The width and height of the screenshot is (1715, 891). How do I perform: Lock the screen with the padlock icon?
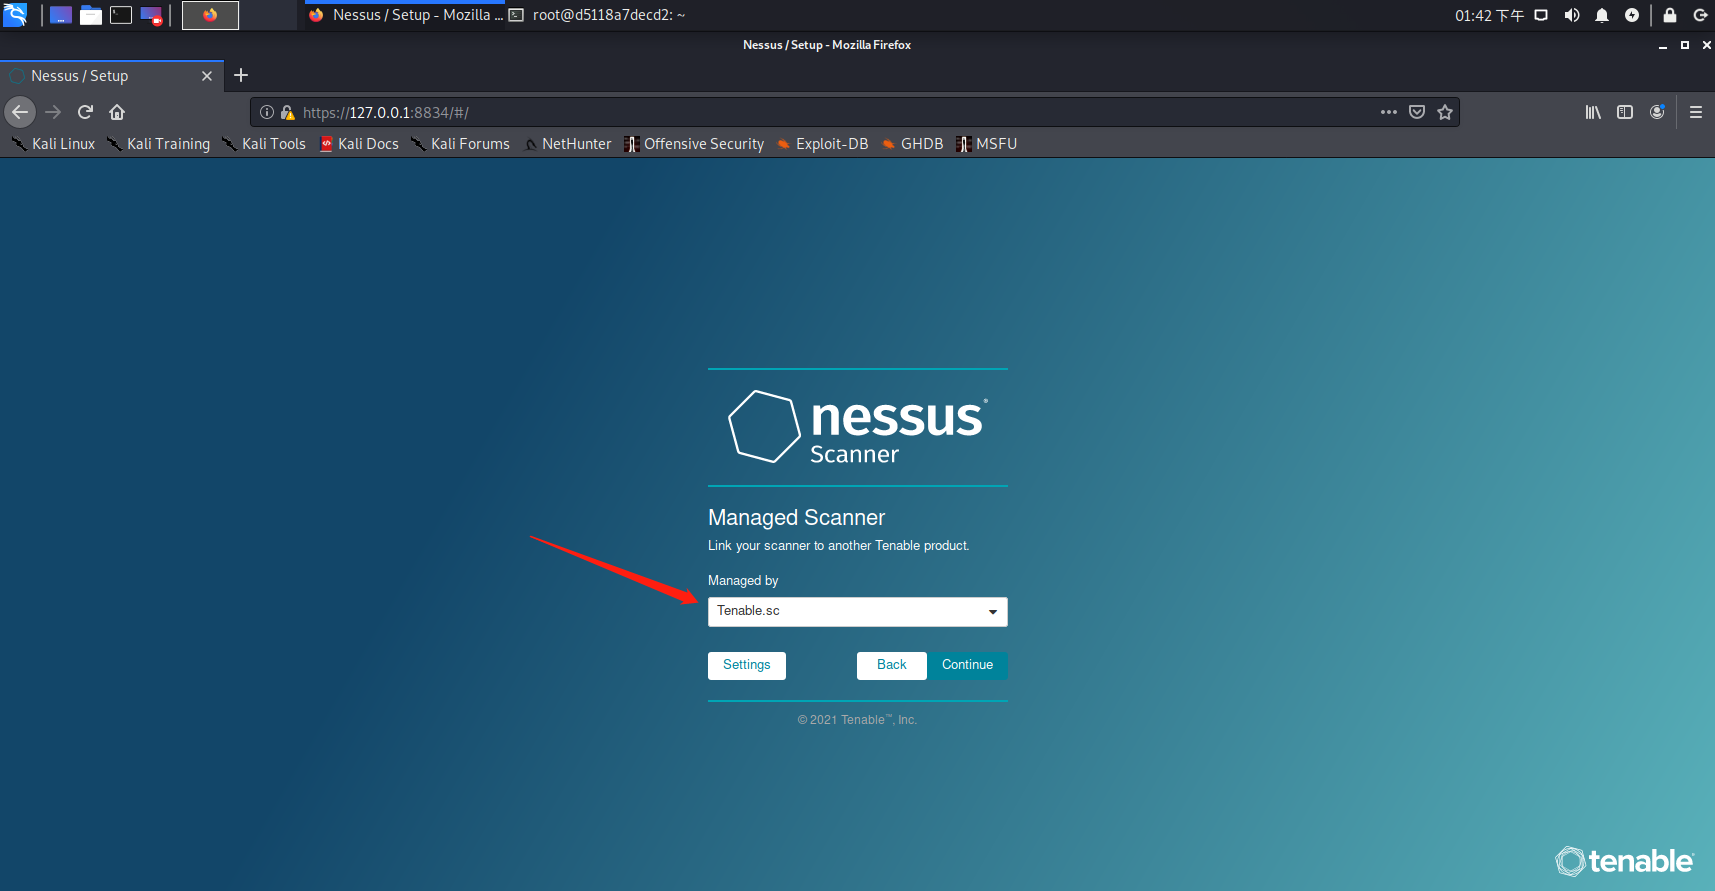point(1669,15)
